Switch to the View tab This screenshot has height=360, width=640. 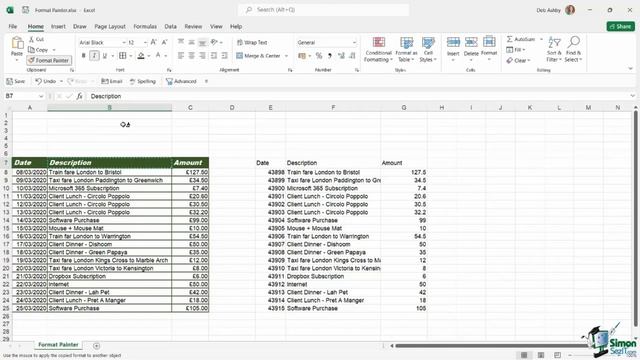click(216, 27)
